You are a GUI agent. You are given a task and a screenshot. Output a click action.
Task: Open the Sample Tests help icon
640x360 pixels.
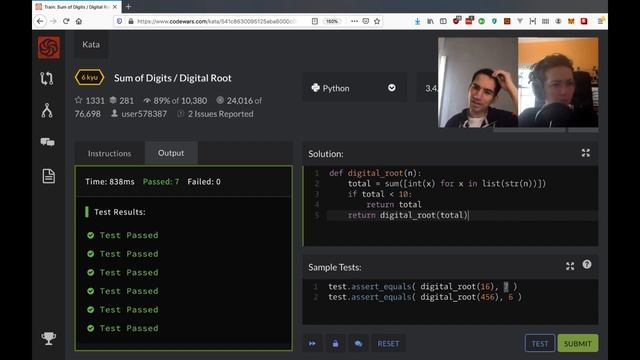click(587, 264)
